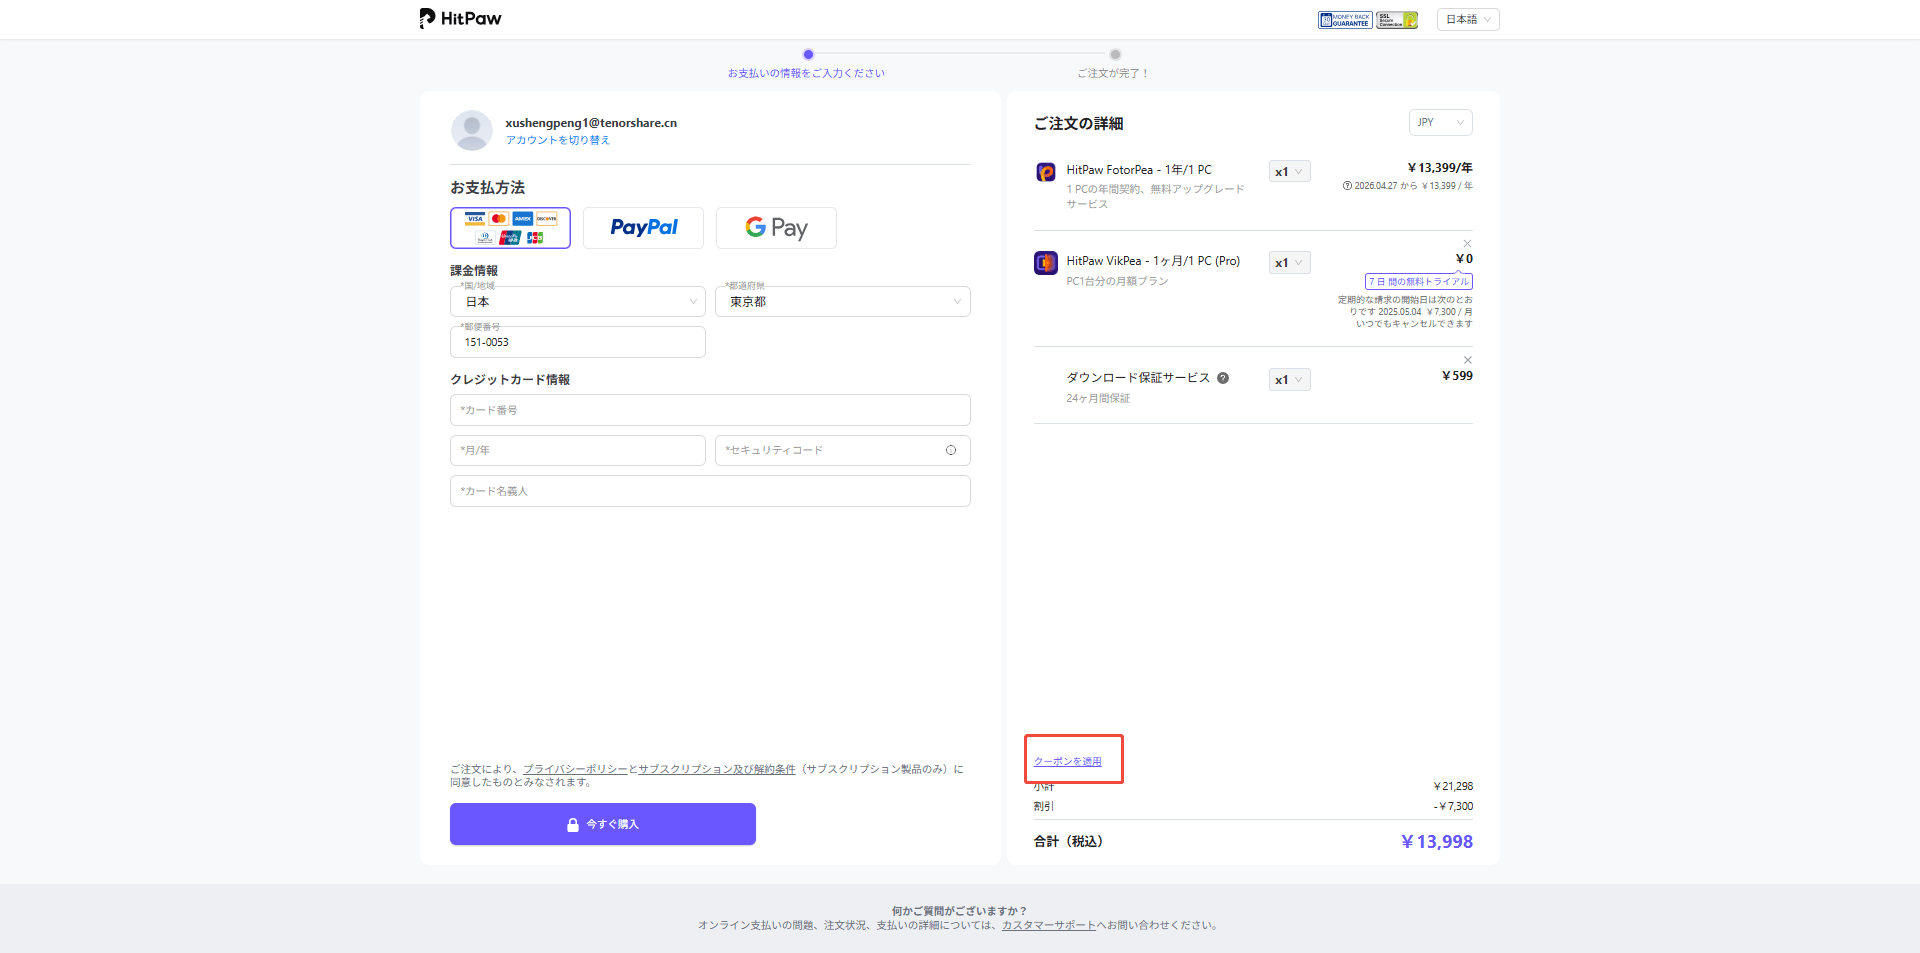Open the prefecture dropdown showing 東京都
This screenshot has width=1920, height=953.
coord(842,302)
